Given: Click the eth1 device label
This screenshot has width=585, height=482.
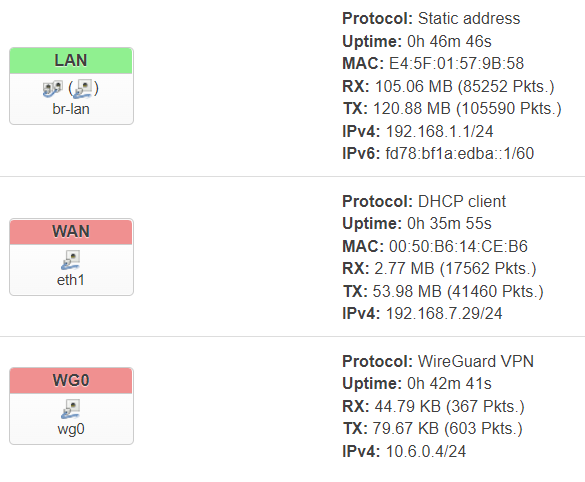Looking at the screenshot, I should point(71,280).
